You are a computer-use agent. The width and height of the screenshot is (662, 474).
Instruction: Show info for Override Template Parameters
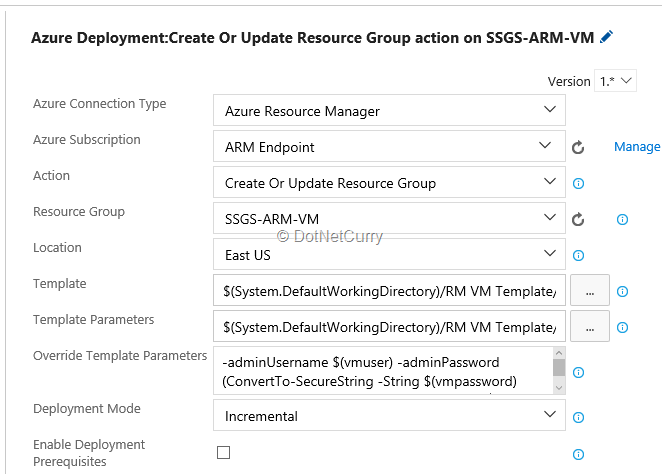coord(578,372)
